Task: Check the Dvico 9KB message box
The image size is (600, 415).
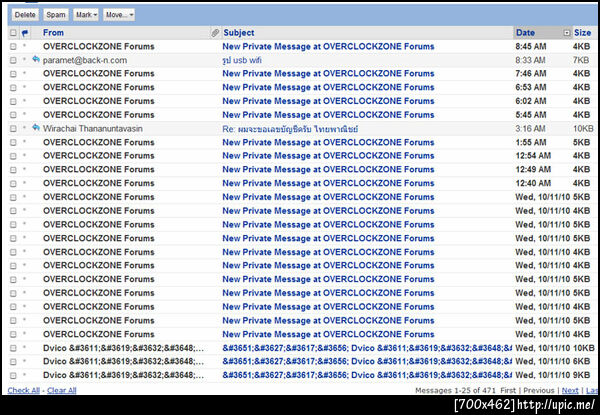Action: pos(13,376)
